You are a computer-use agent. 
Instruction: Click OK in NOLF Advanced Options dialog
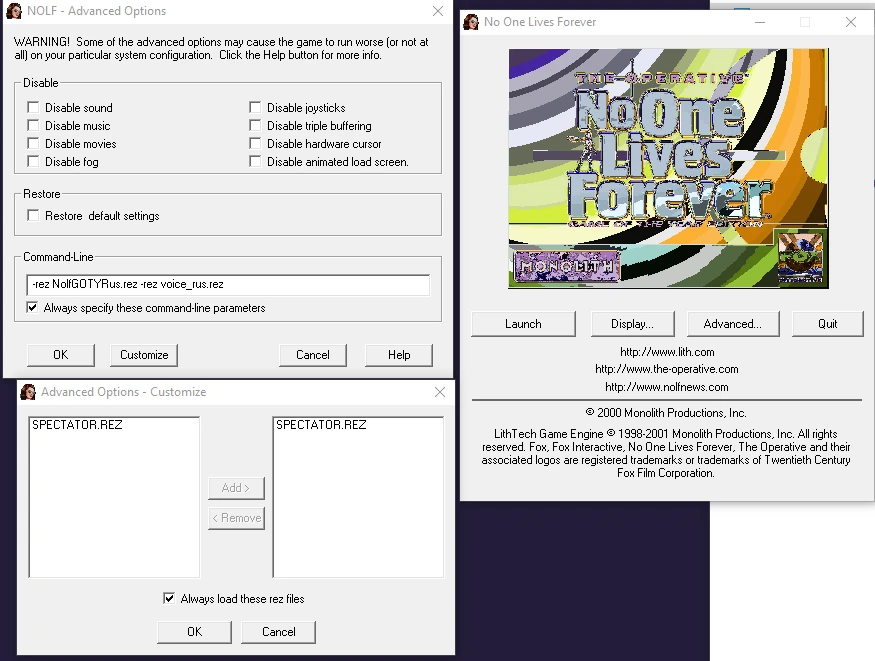61,355
